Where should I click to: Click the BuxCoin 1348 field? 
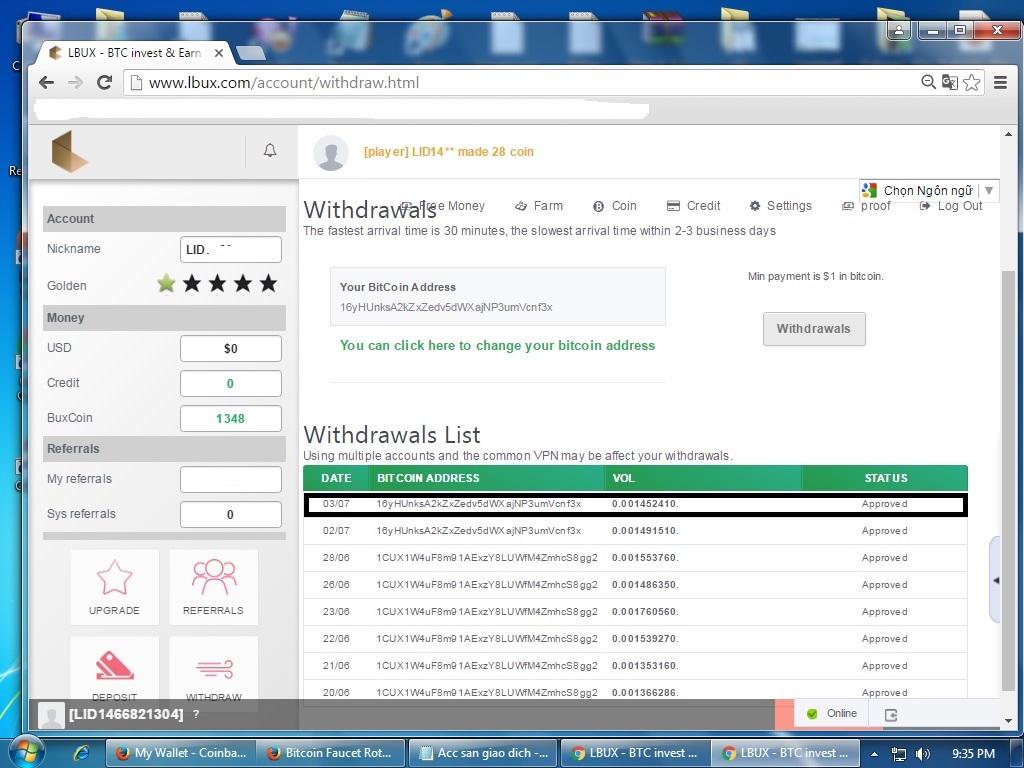tap(231, 419)
